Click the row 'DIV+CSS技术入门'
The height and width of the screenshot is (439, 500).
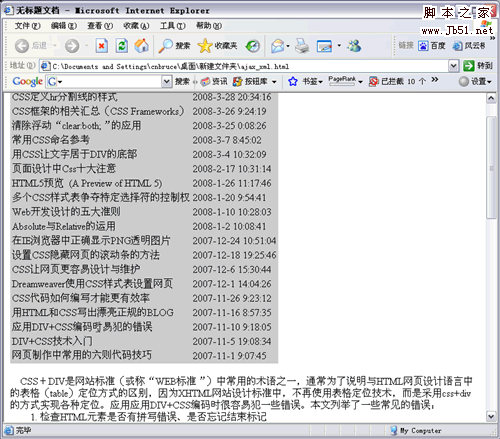(x=144, y=341)
